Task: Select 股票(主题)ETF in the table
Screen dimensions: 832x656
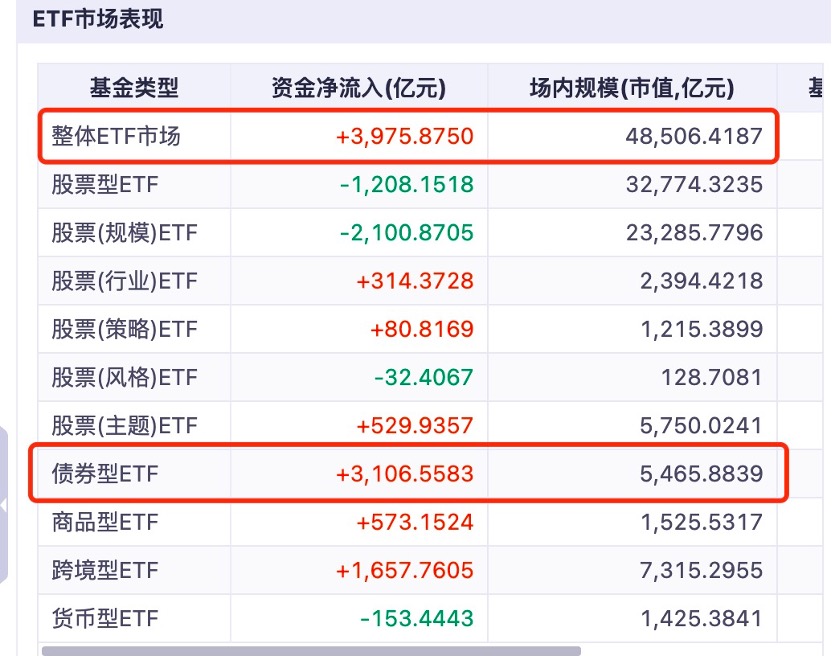Action: pos(125,426)
